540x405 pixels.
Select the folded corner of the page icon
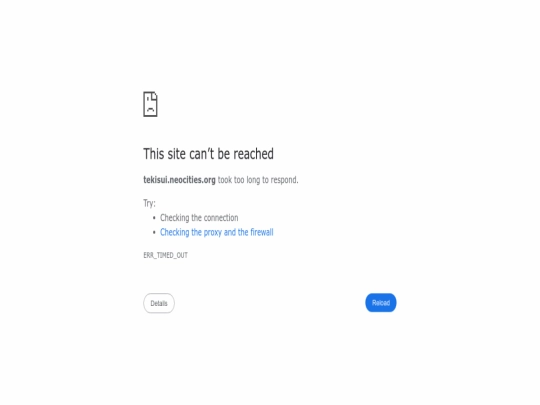click(155, 95)
